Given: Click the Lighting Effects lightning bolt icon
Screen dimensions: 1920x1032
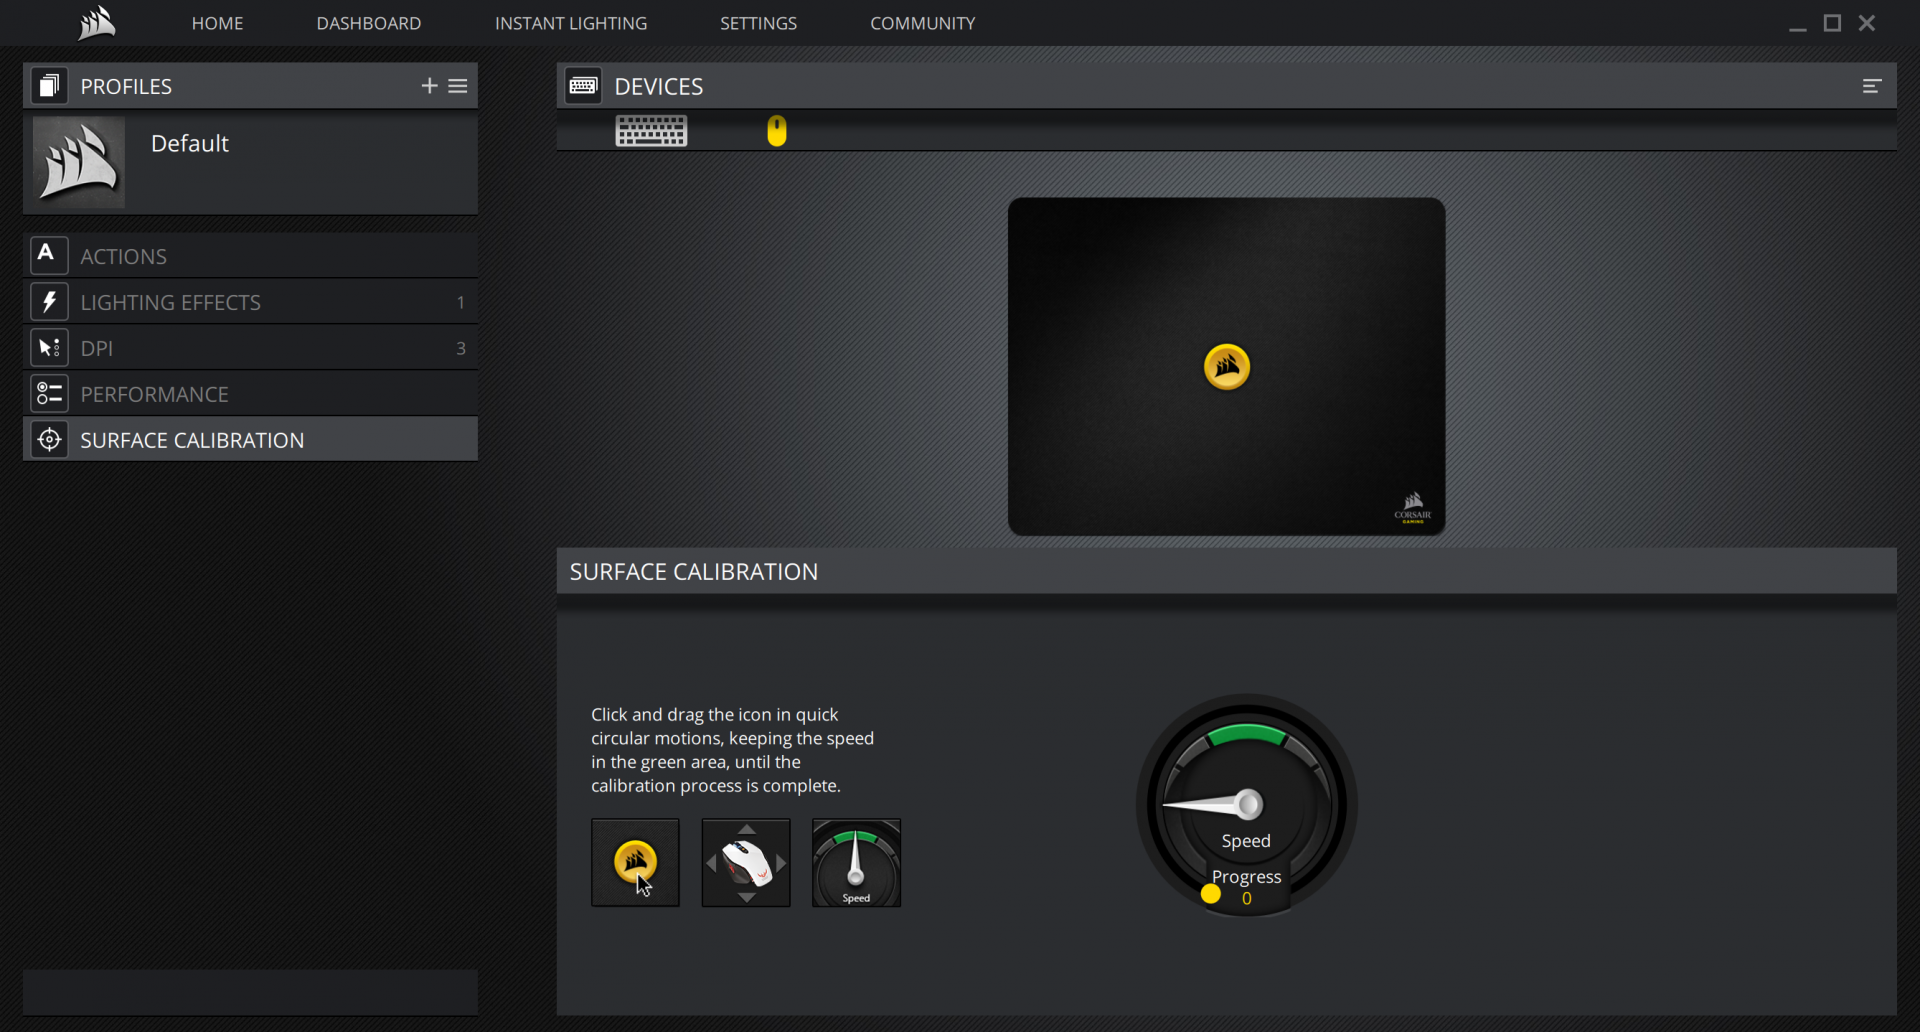Looking at the screenshot, I should pos(49,301).
